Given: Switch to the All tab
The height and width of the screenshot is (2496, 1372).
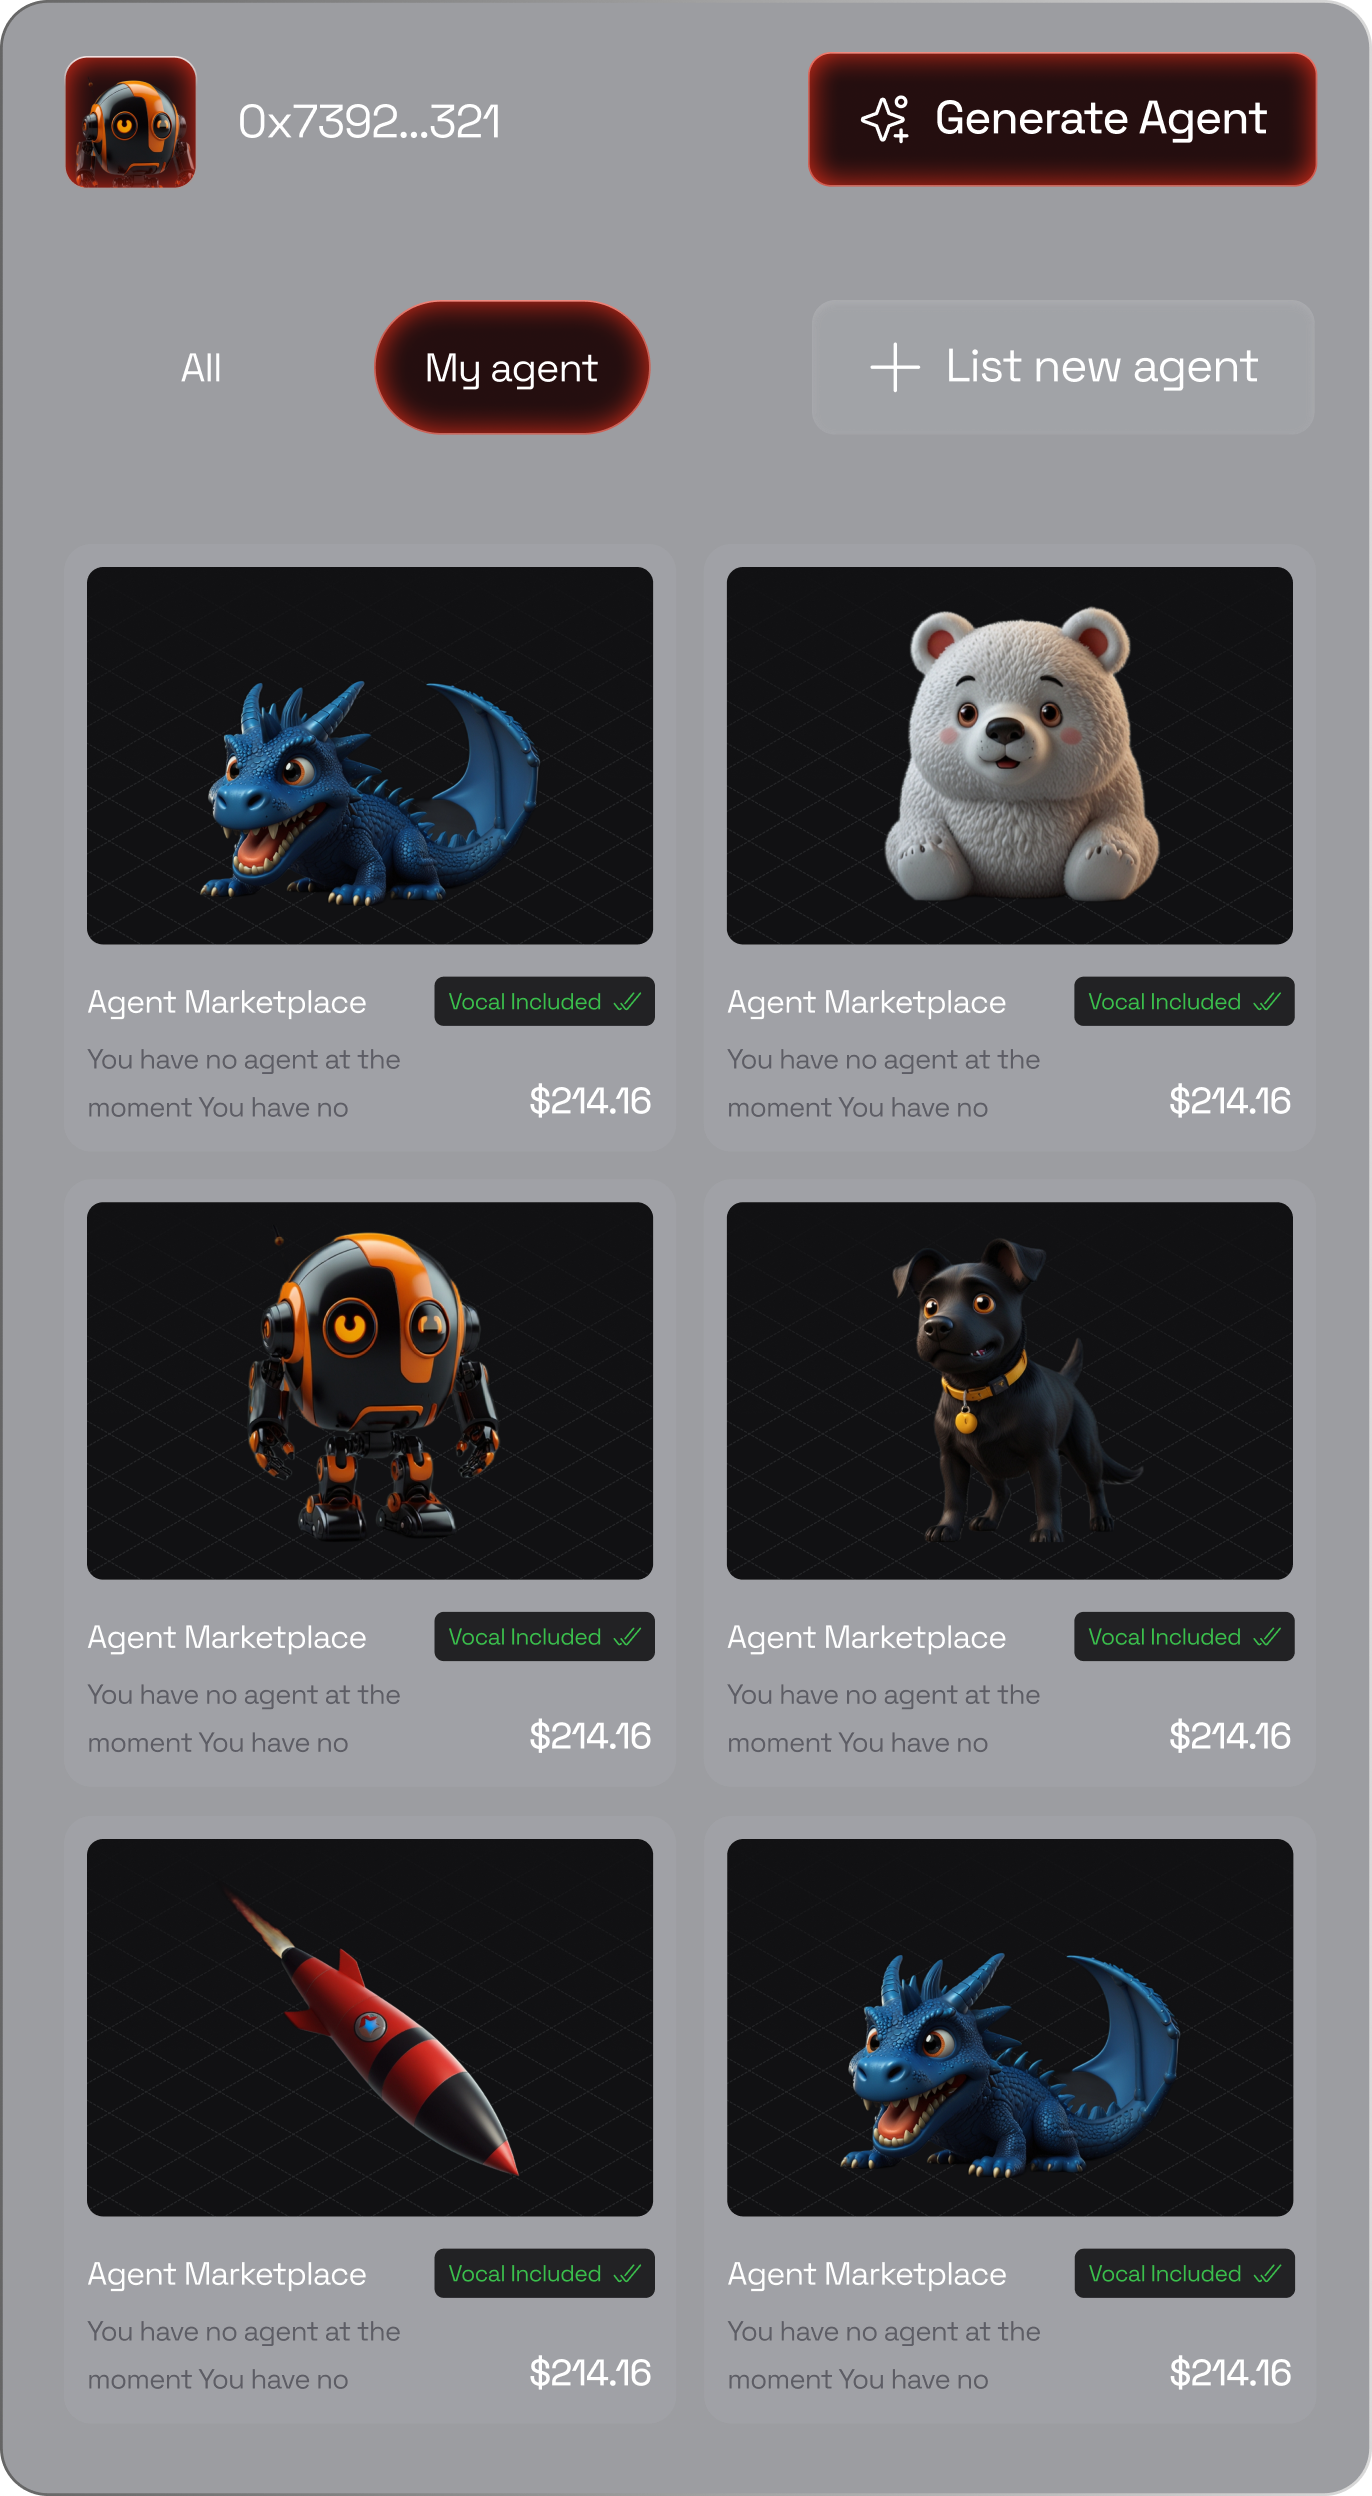Looking at the screenshot, I should pyautogui.click(x=201, y=368).
